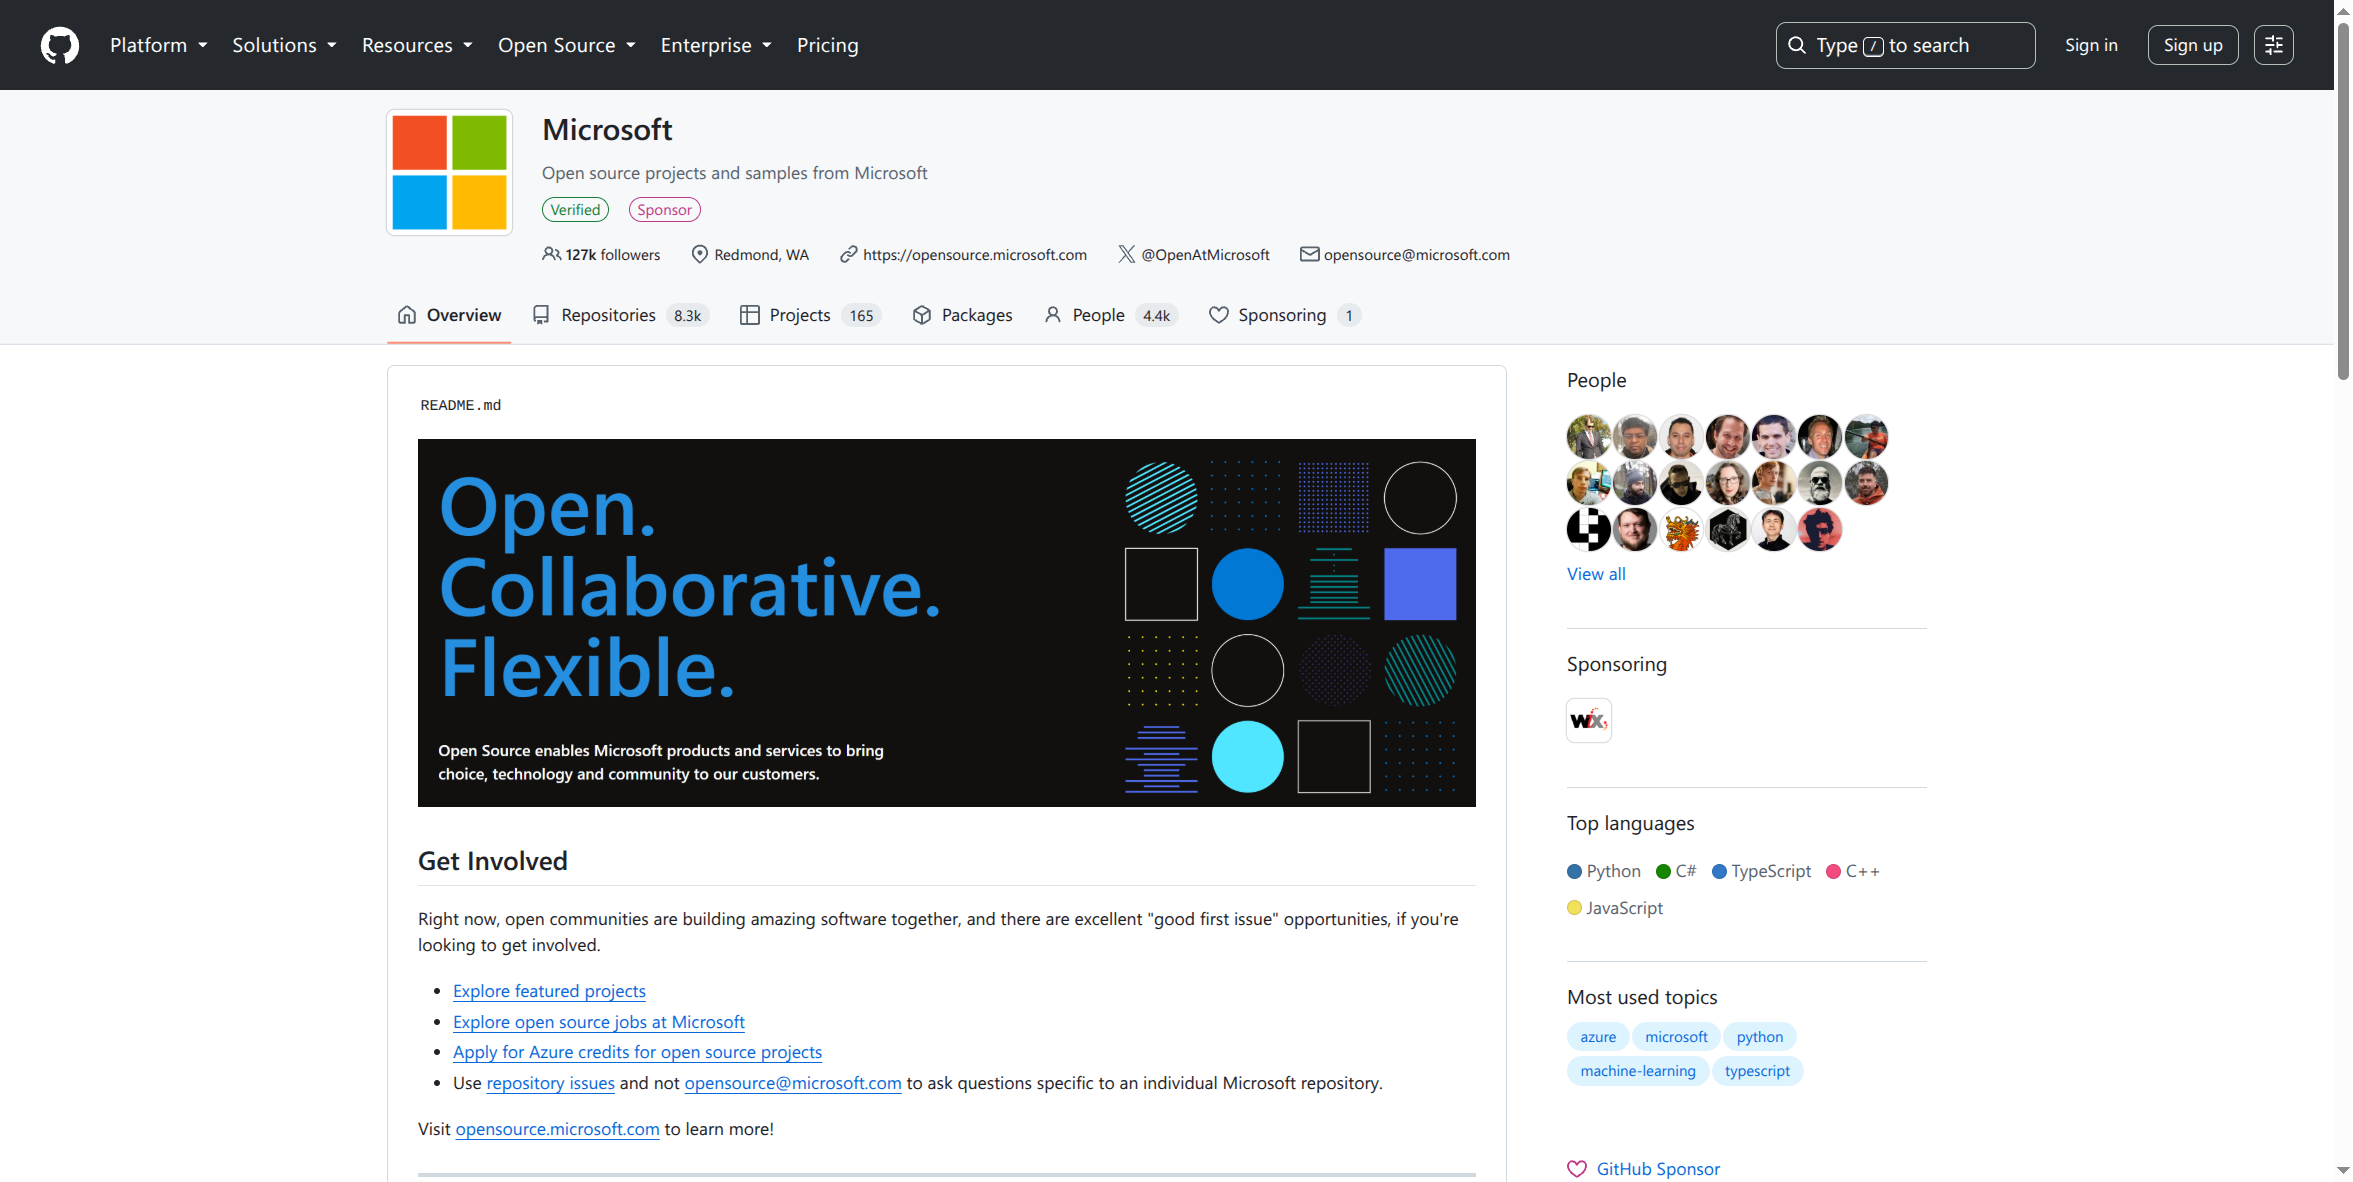
Task: Click the Projects table icon
Action: [x=749, y=315]
